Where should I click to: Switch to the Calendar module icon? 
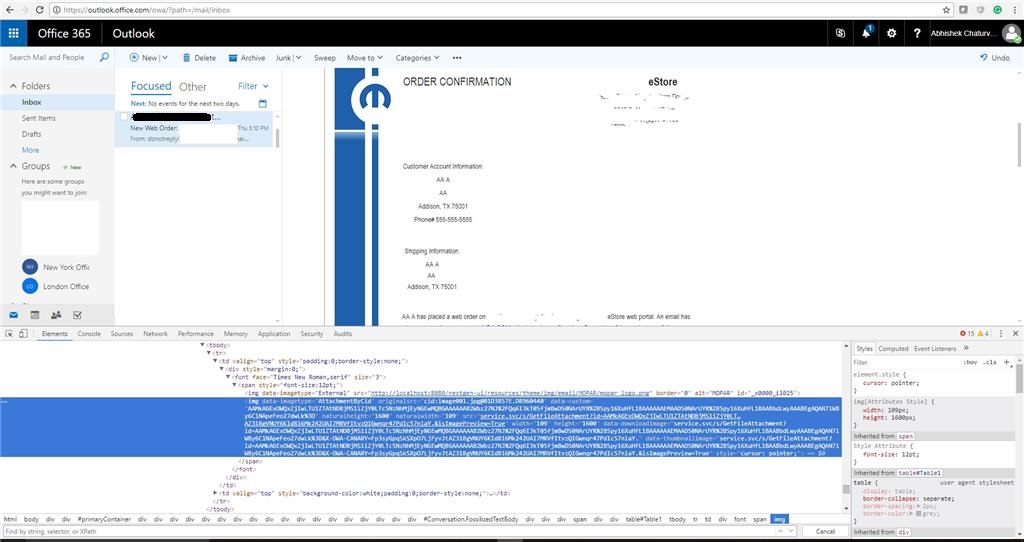35,315
